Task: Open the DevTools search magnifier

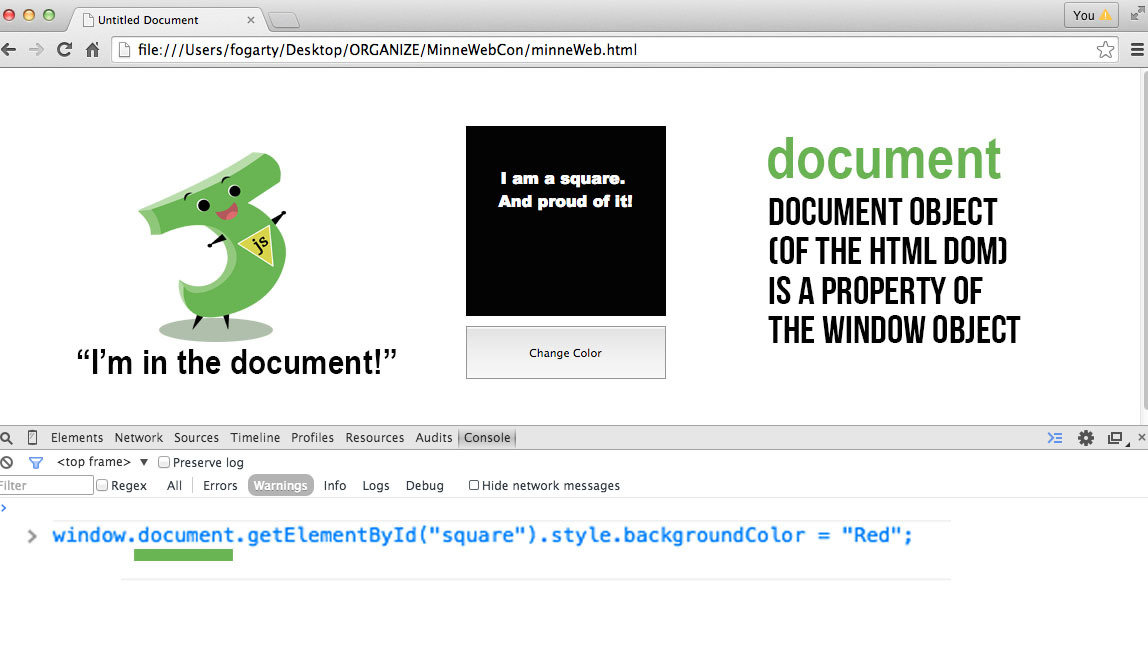Action: click(7, 438)
